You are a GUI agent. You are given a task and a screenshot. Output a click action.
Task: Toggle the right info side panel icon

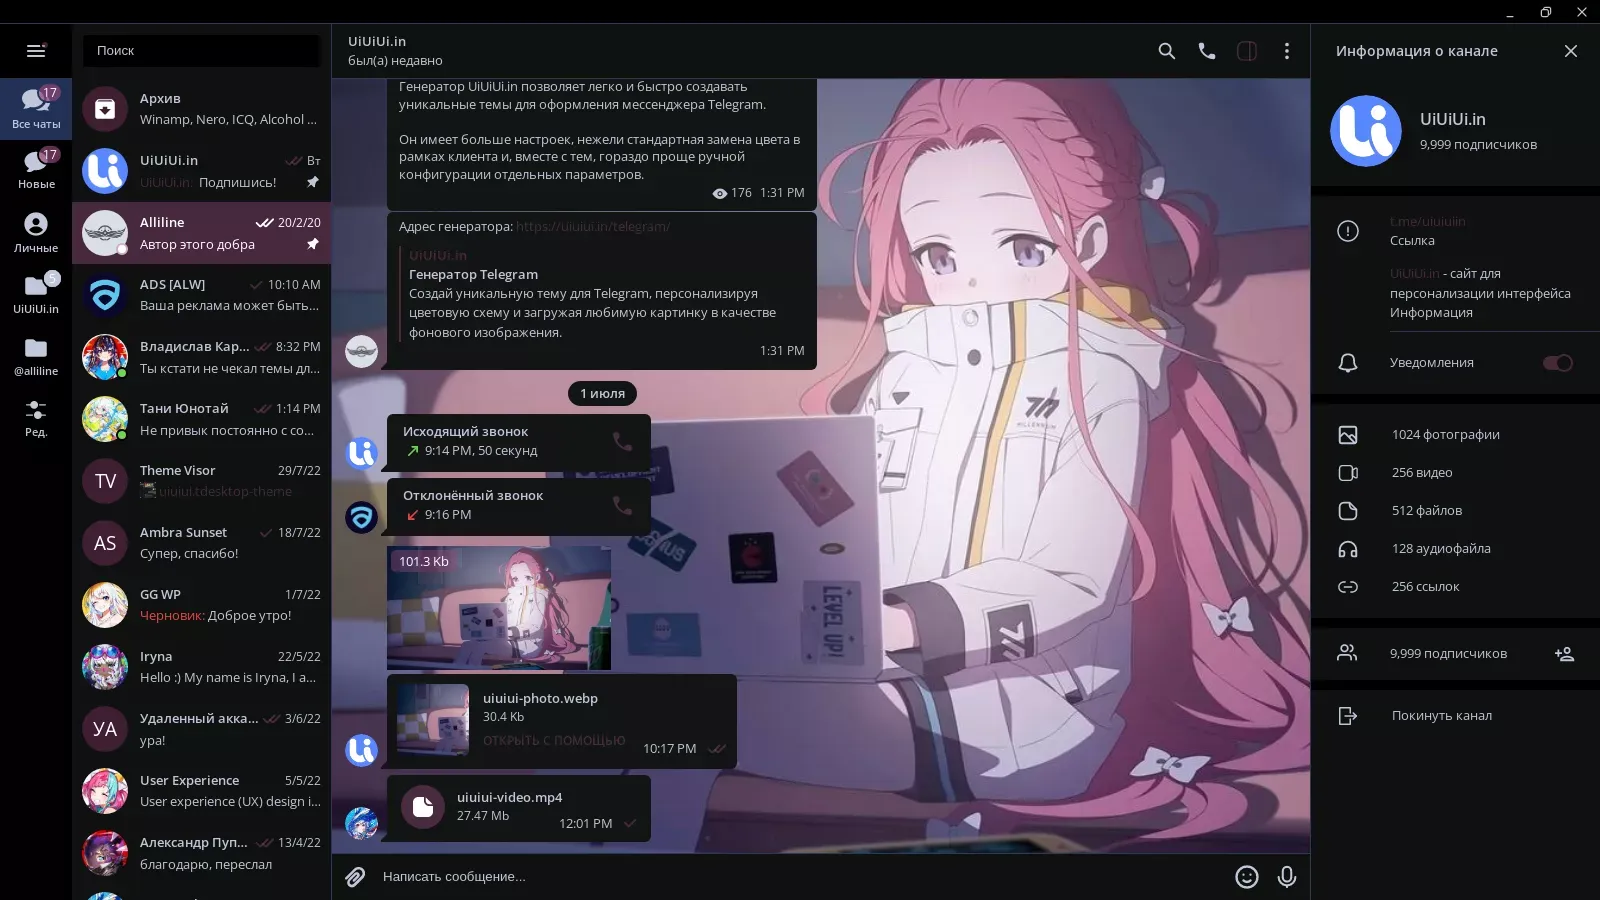click(x=1247, y=51)
